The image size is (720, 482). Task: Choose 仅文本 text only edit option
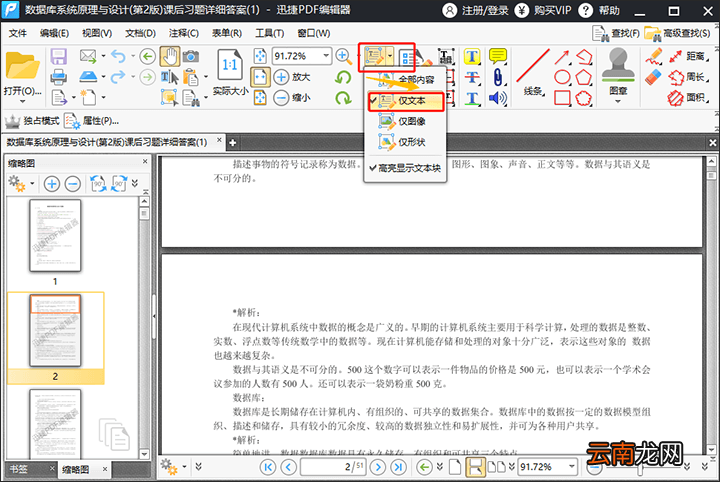point(405,101)
